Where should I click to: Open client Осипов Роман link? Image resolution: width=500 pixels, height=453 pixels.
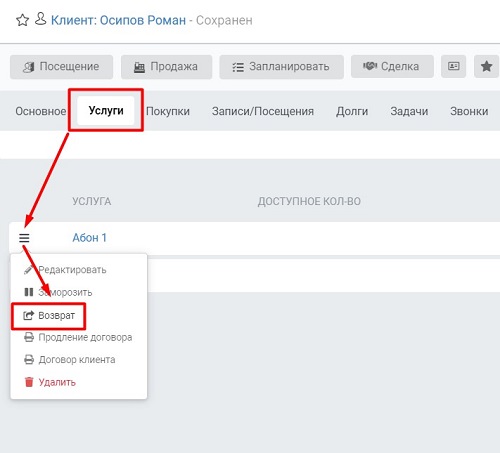tap(118, 20)
